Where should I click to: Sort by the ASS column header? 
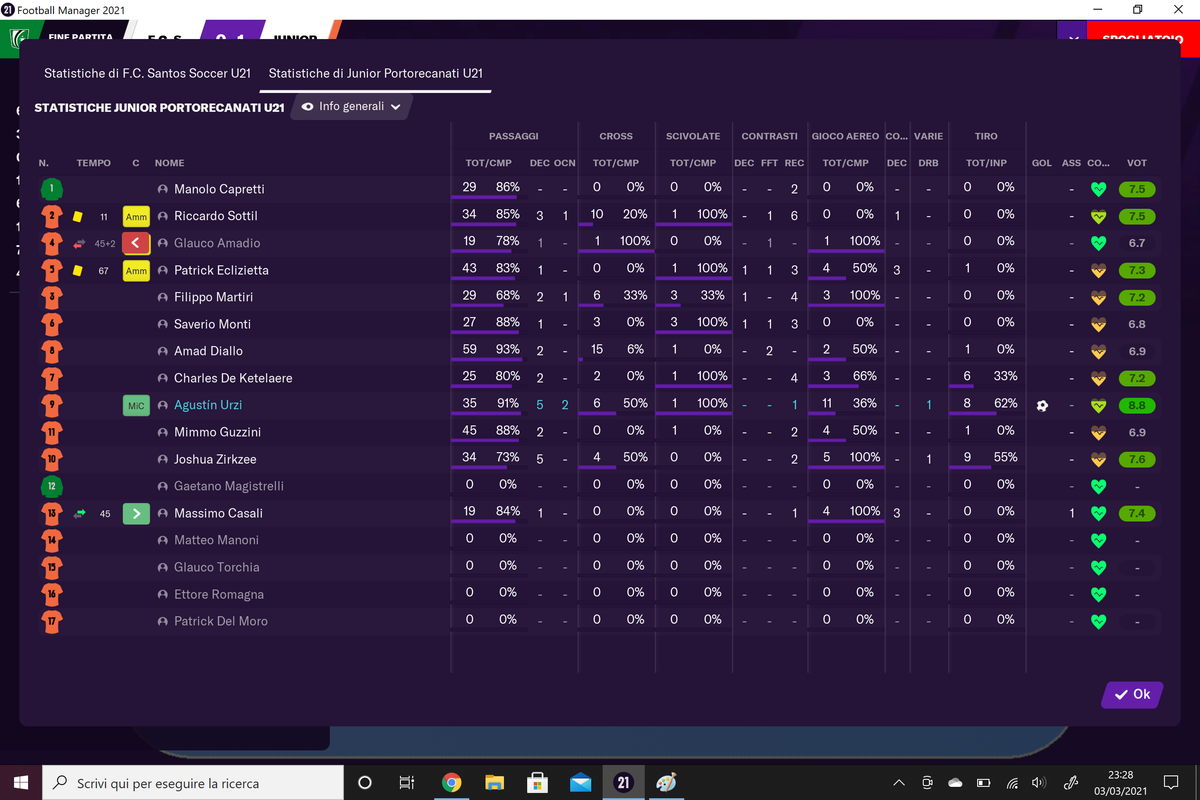1071,163
